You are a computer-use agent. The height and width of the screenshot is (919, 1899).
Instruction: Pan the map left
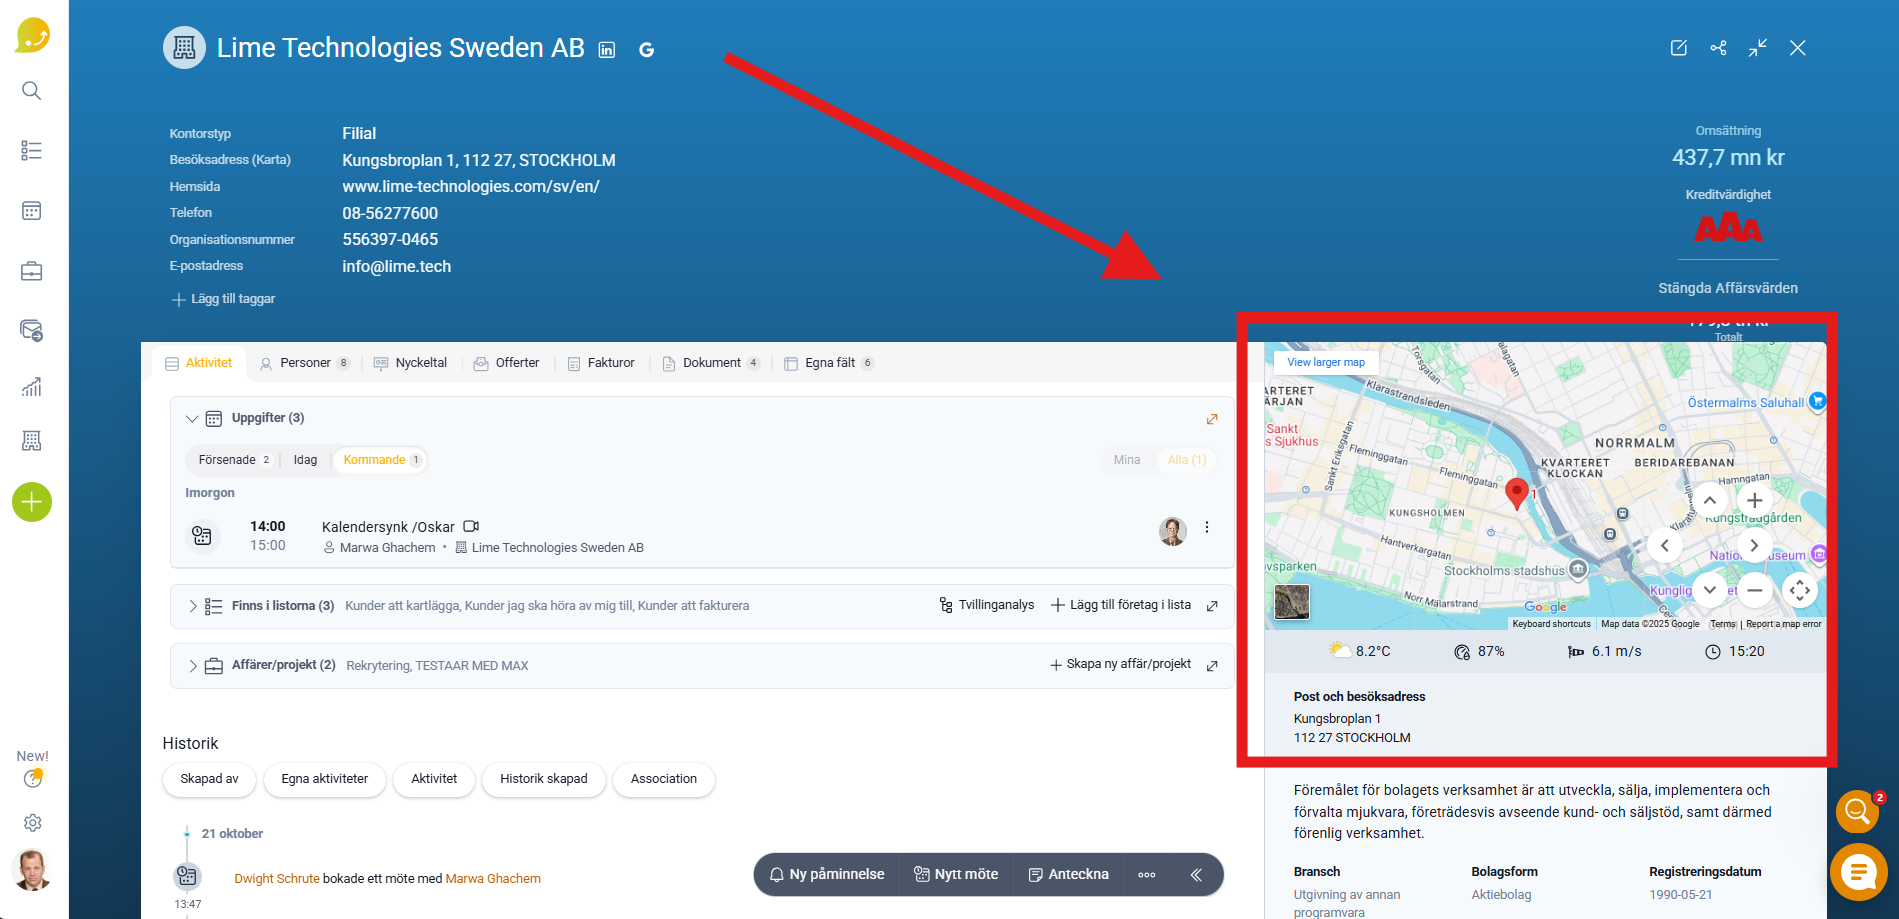pyautogui.click(x=1665, y=545)
